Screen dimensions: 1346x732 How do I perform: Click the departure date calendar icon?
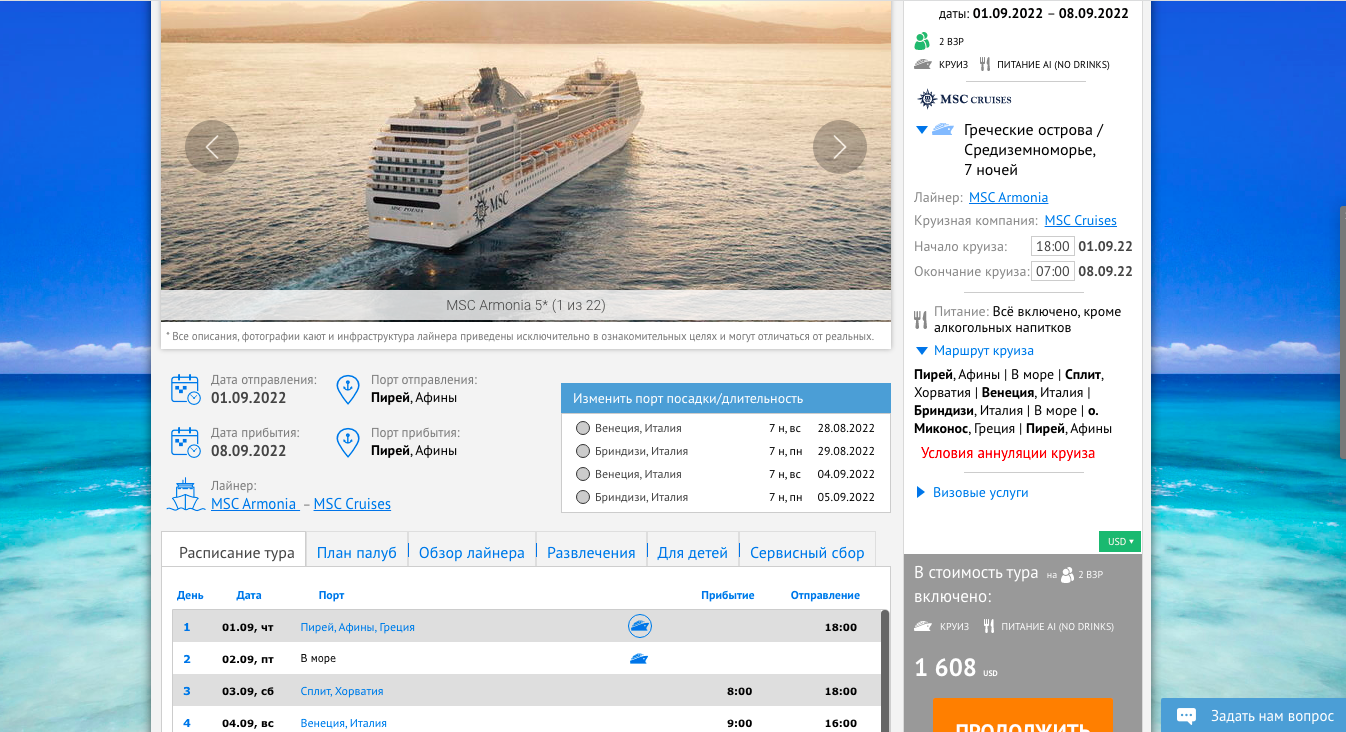click(185, 389)
